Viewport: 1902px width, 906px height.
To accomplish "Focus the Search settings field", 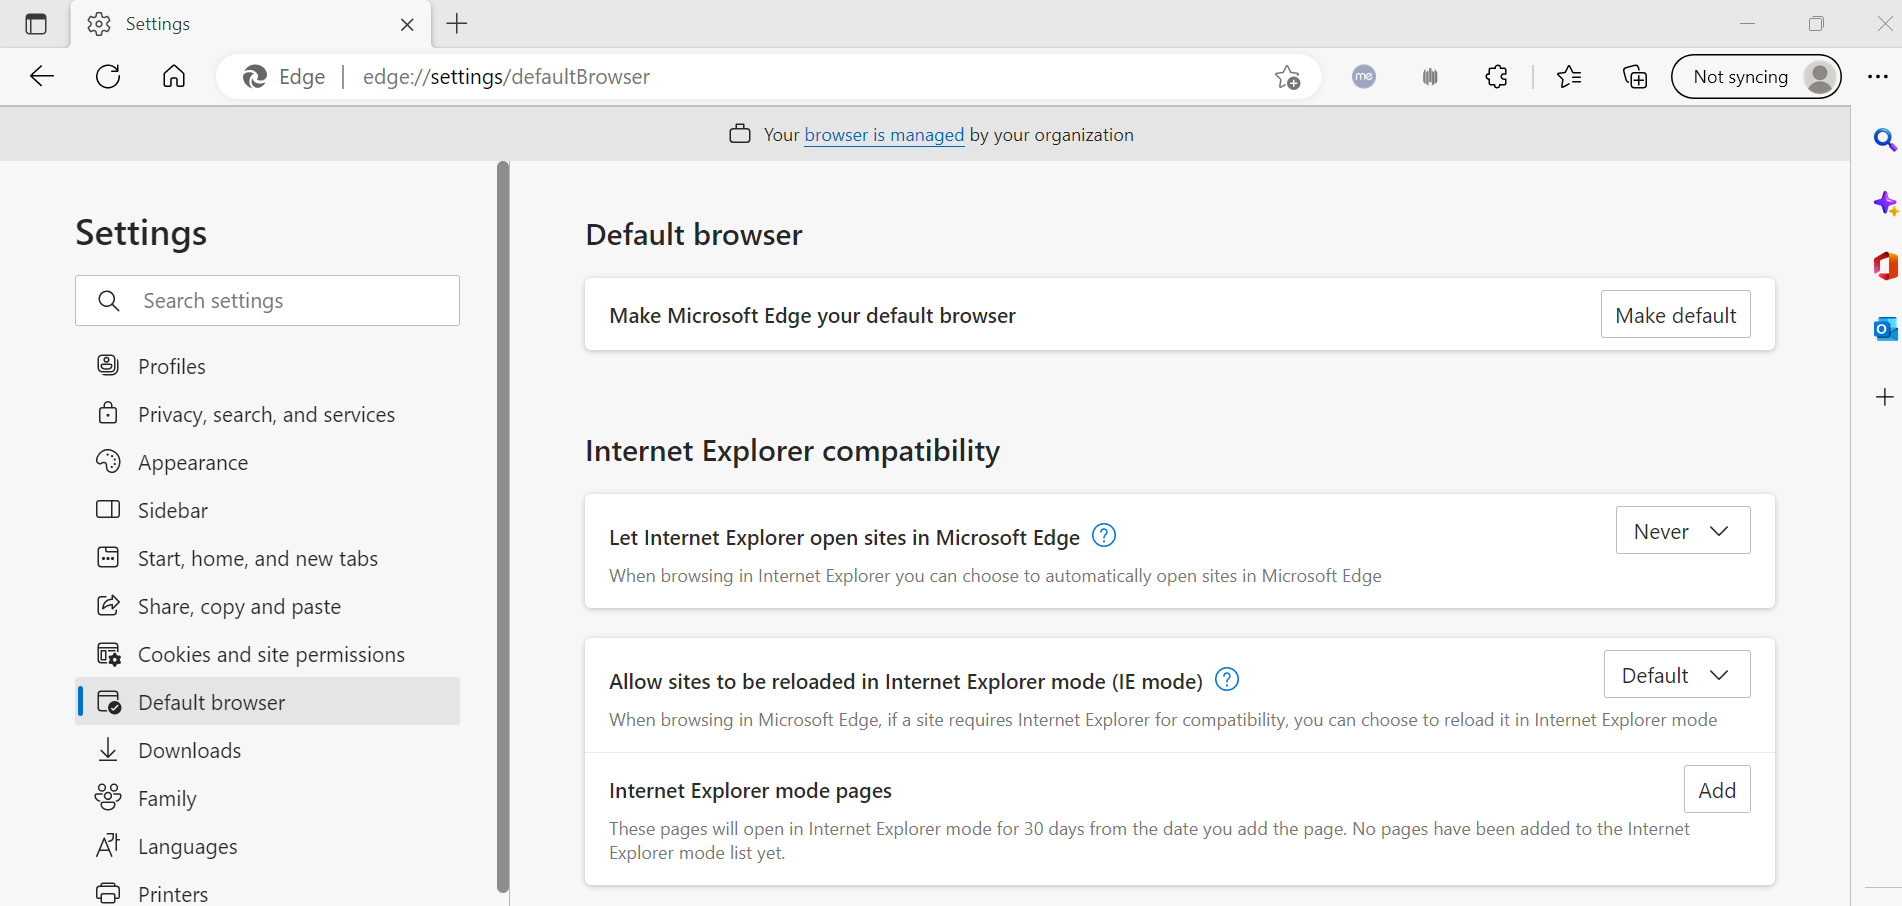I will pyautogui.click(x=267, y=301).
